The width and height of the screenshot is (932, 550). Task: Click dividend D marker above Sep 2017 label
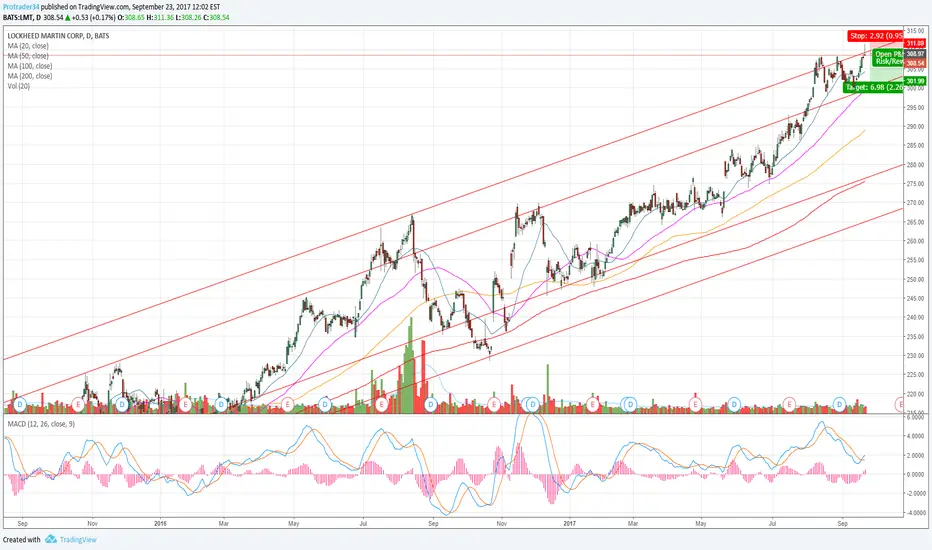pyautogui.click(x=839, y=404)
